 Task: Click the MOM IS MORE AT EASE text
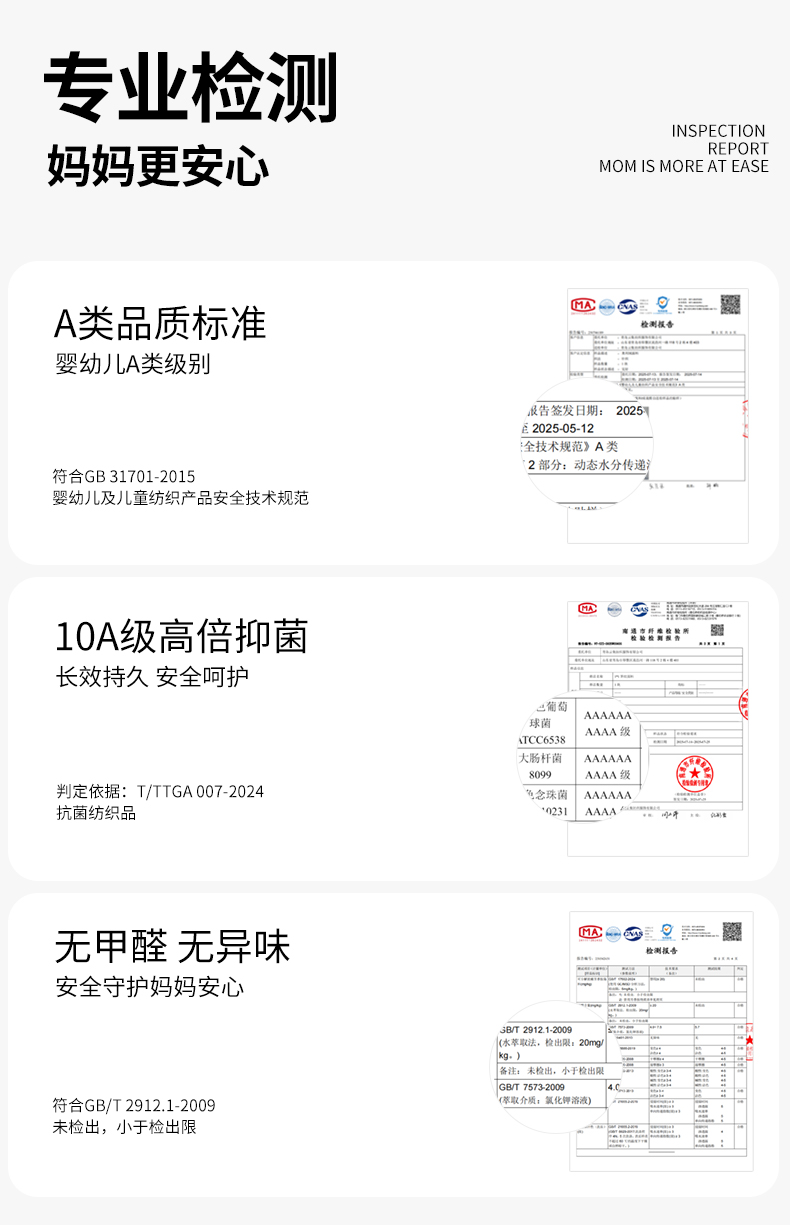684,167
